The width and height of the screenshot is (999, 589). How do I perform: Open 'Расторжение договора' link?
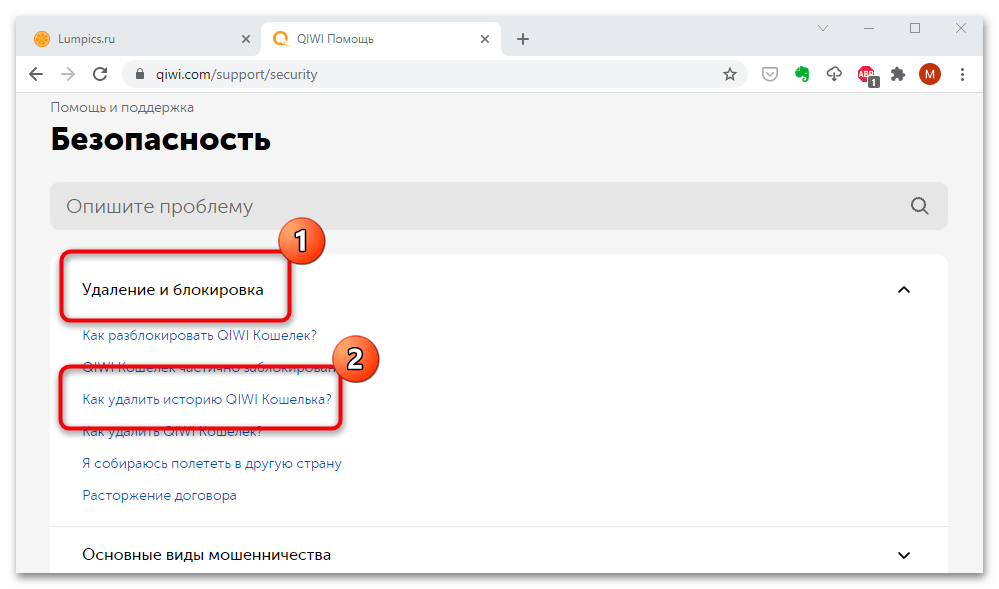(159, 495)
